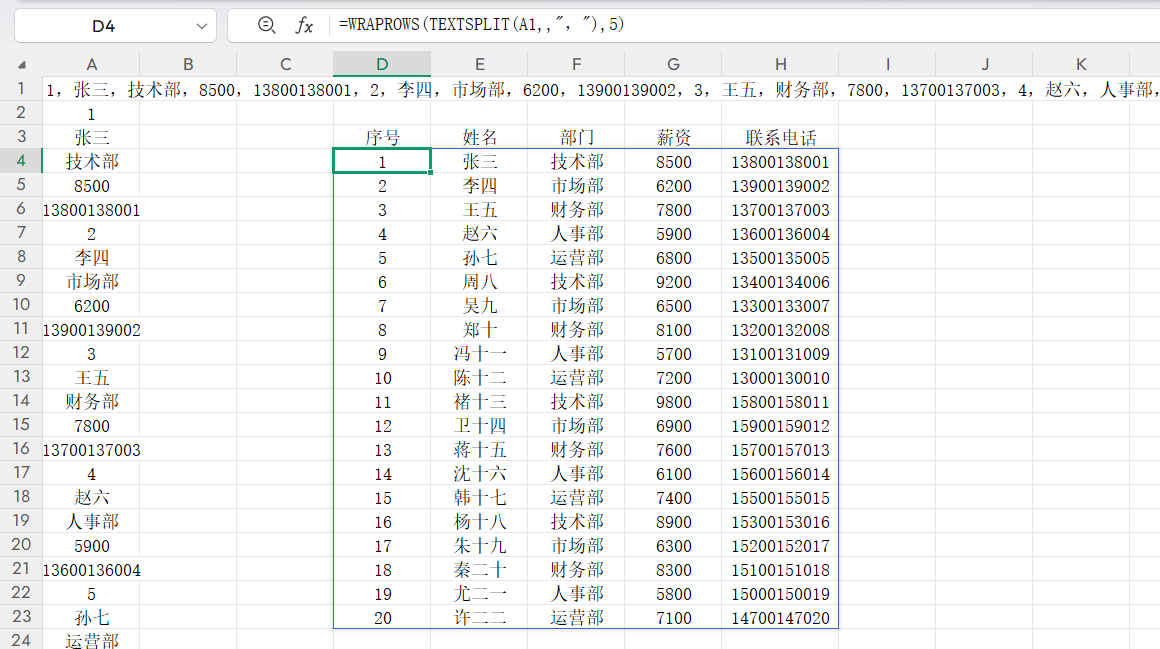Click cell A1 with the long text string

(x=91, y=90)
